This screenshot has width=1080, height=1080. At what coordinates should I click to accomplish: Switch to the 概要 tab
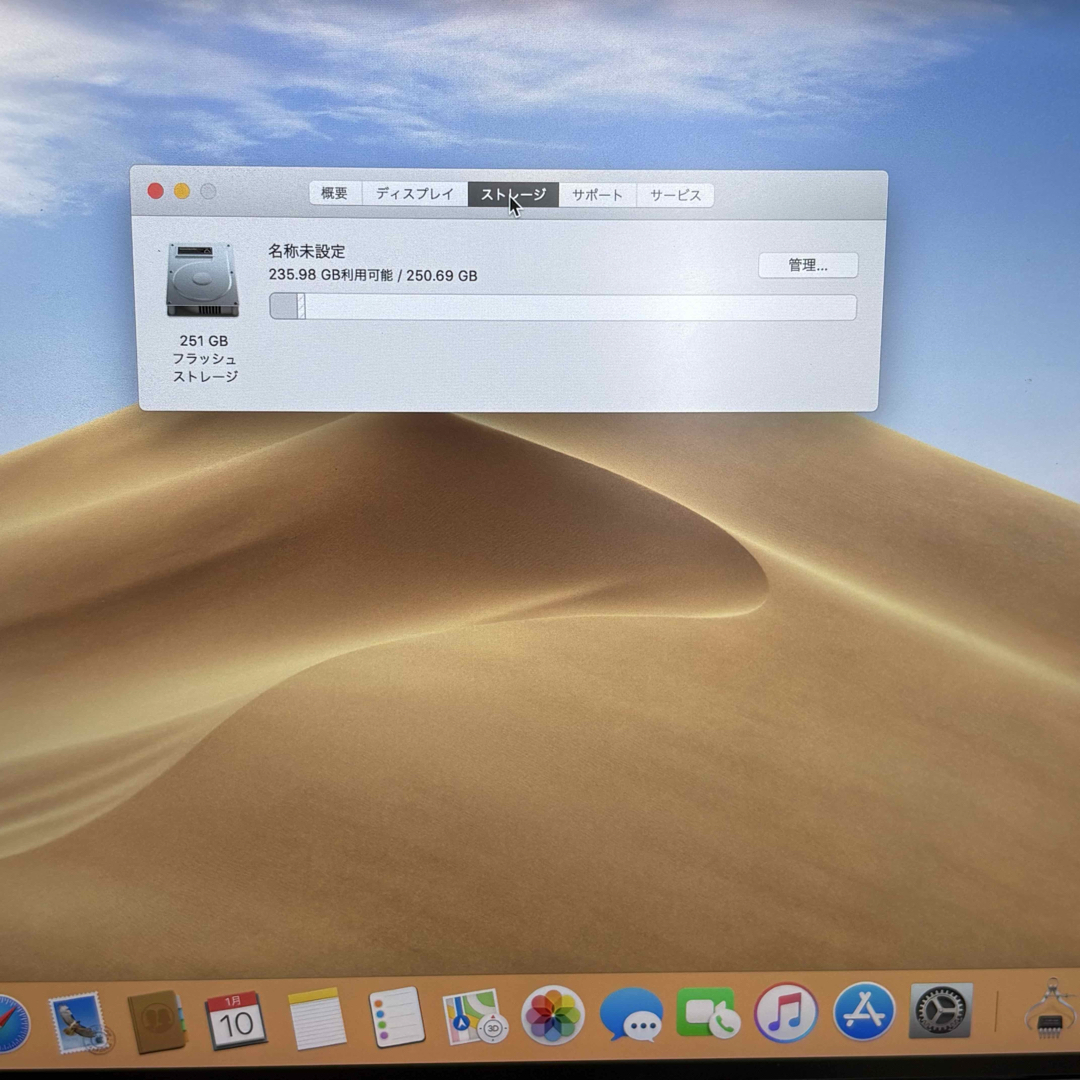click(x=335, y=194)
